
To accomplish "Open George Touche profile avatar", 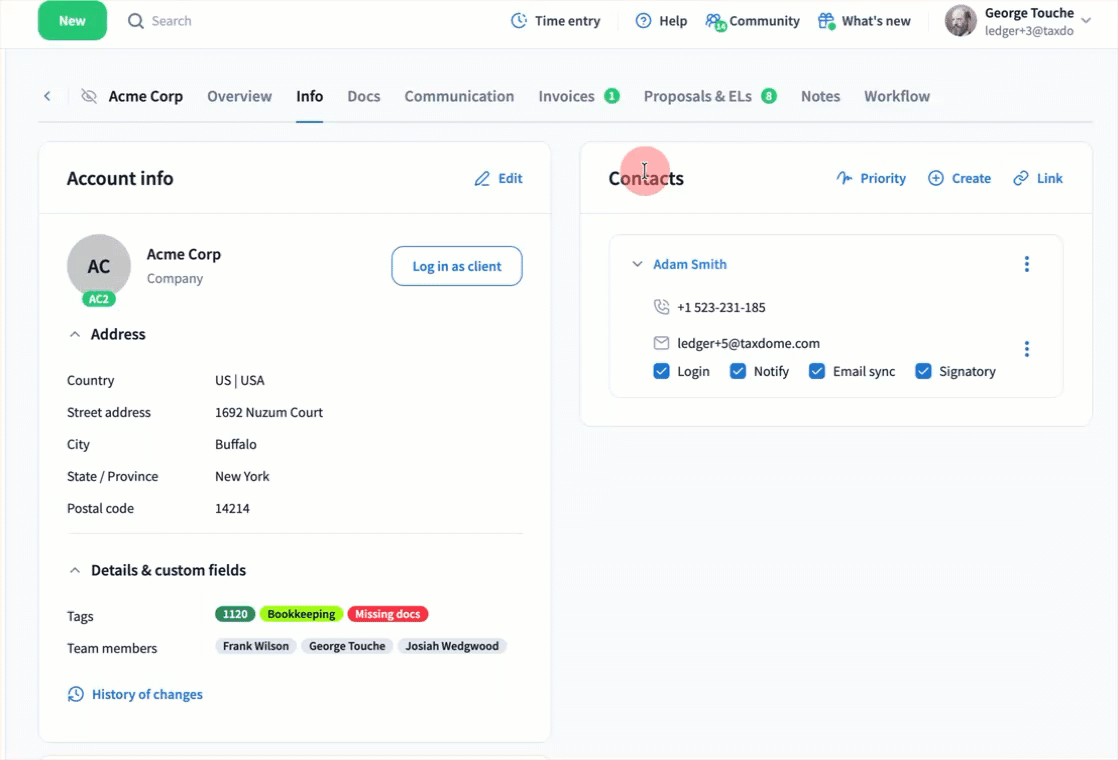I will pos(960,21).
